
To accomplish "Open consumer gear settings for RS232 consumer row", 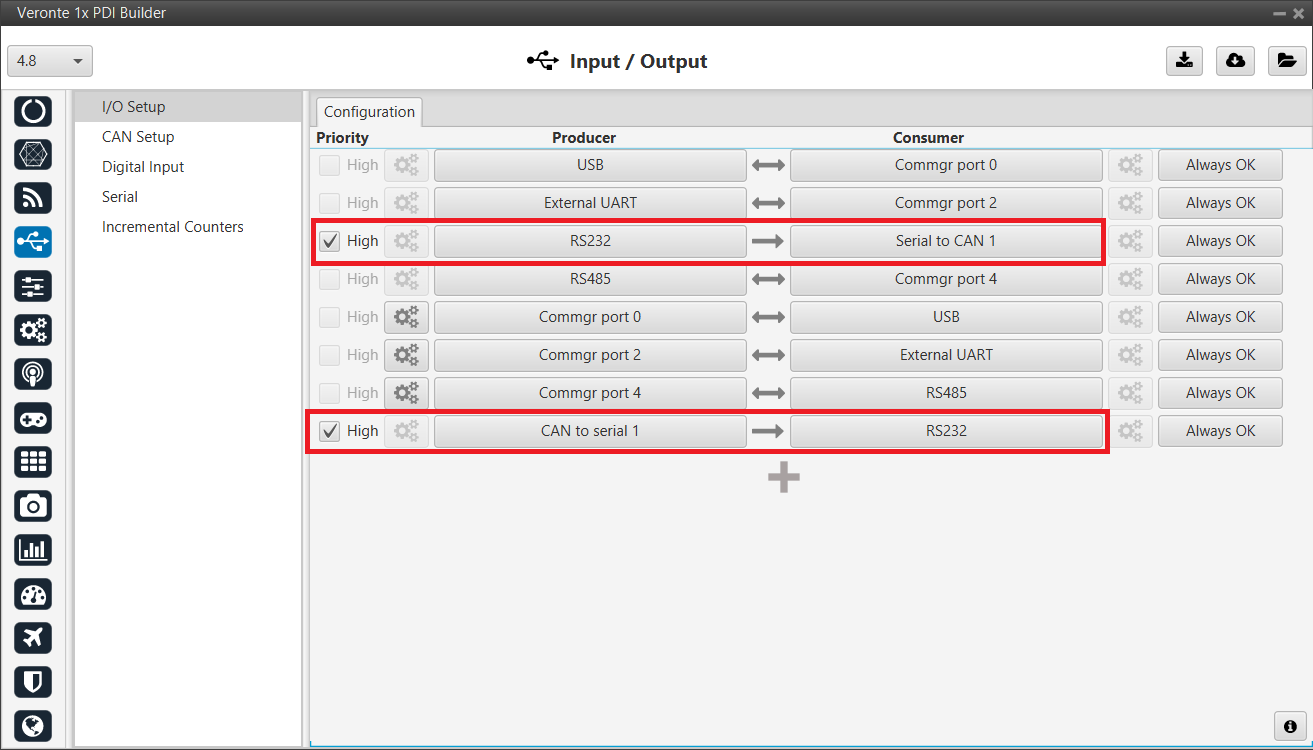I will tap(1130, 431).
